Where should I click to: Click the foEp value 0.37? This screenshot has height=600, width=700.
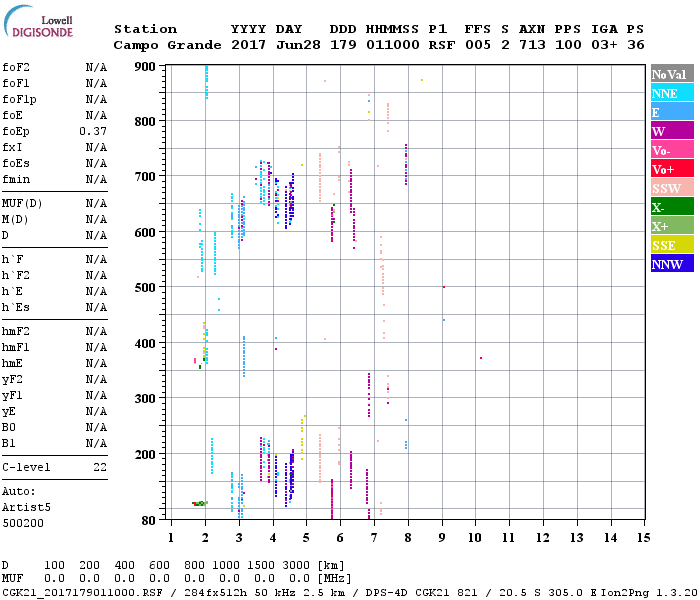tap(93, 131)
